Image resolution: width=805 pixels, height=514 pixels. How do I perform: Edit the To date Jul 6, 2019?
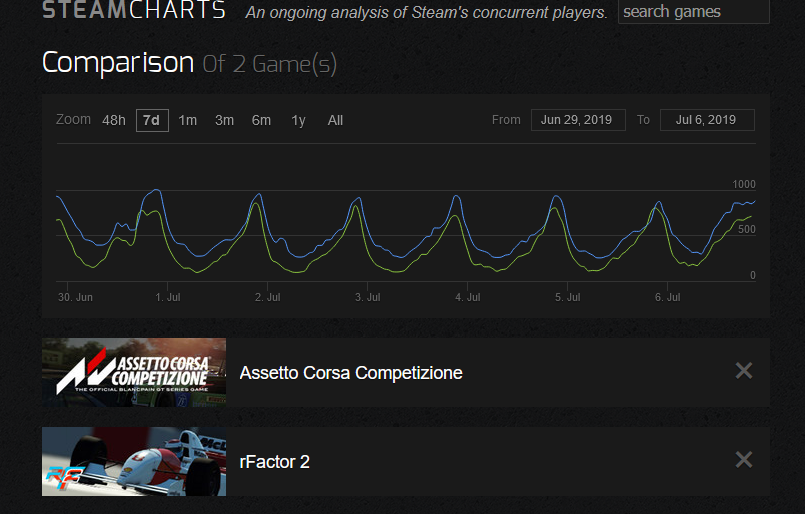707,120
